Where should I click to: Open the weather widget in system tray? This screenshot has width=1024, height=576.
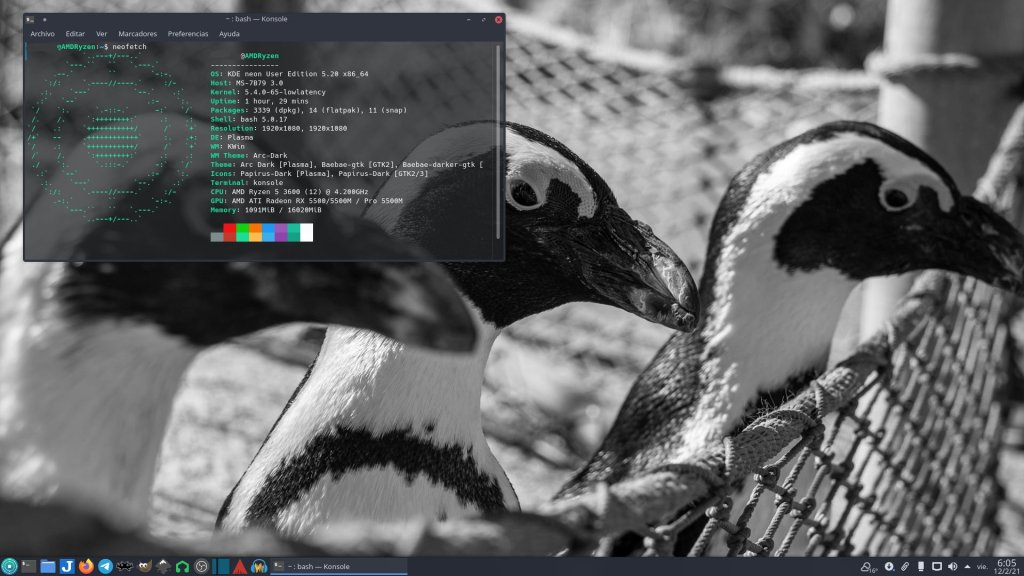click(x=868, y=566)
